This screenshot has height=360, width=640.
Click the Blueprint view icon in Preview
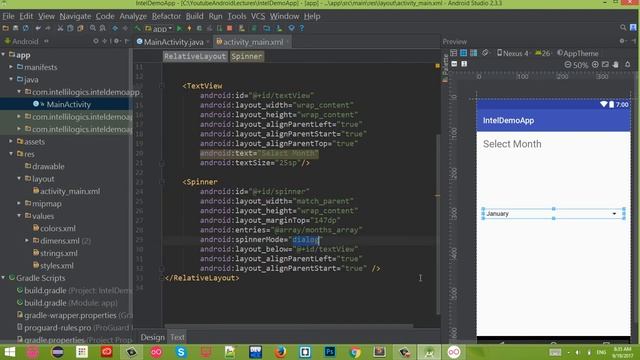tap(463, 53)
